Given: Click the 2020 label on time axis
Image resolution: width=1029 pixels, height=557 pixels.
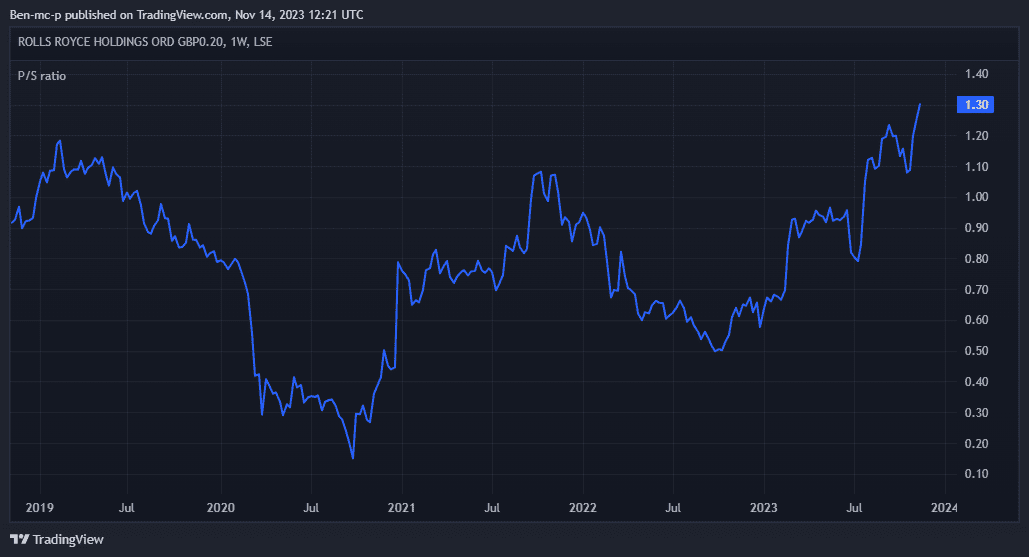Looking at the screenshot, I should click(220, 508).
